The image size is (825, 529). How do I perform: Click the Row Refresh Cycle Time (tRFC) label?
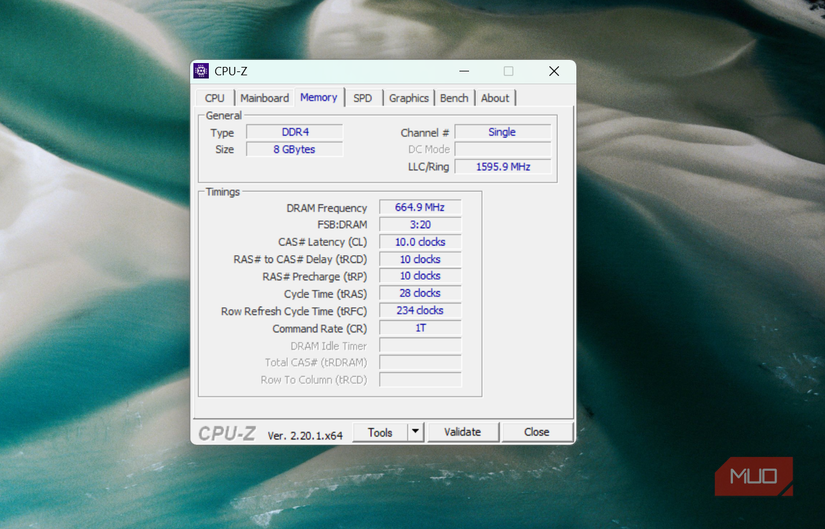(x=294, y=312)
